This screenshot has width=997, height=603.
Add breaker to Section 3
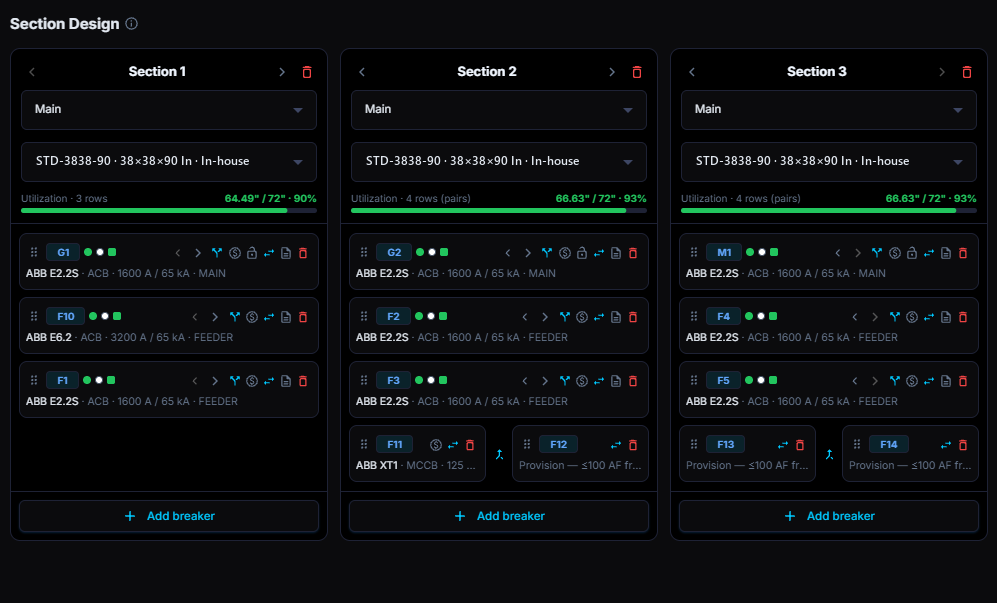pyautogui.click(x=829, y=516)
